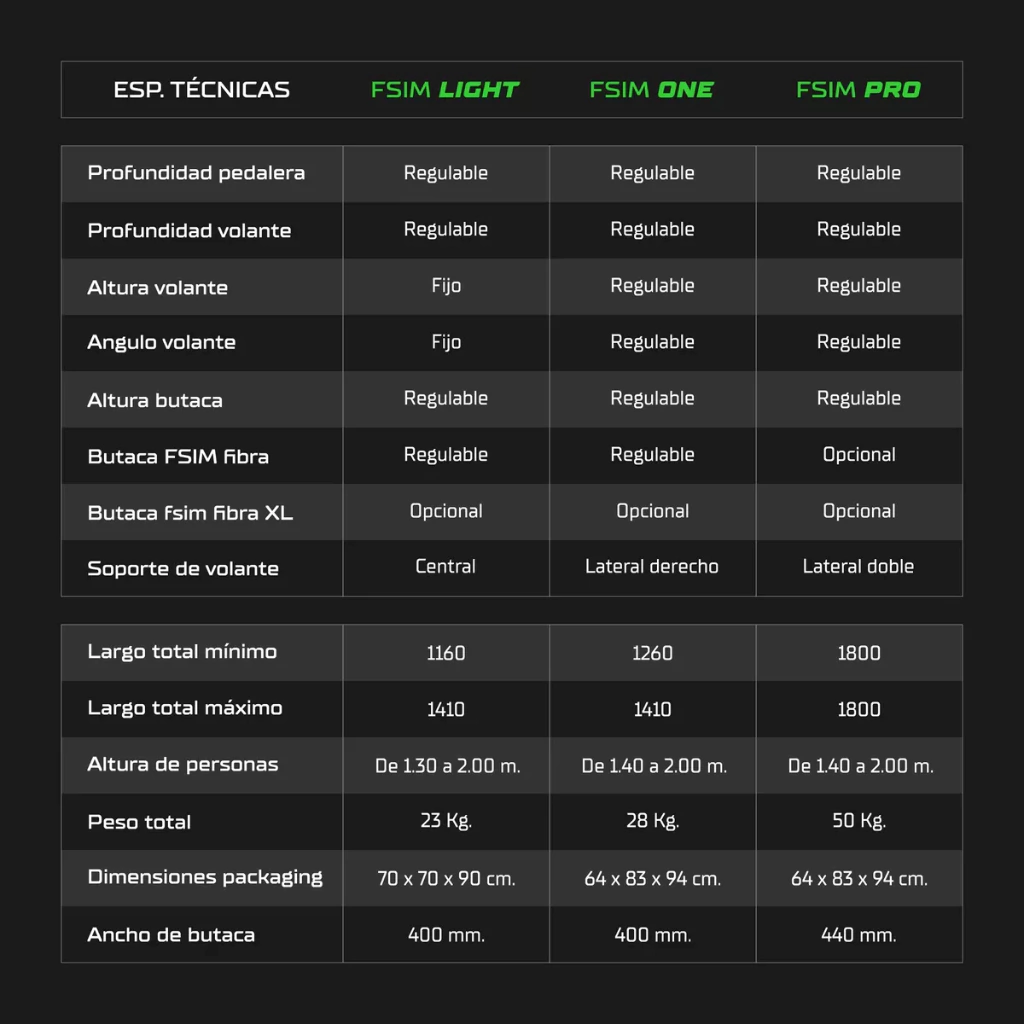Click the De 1.30 a 2.00 m. cell
This screenshot has width=1024, height=1024.
(447, 766)
